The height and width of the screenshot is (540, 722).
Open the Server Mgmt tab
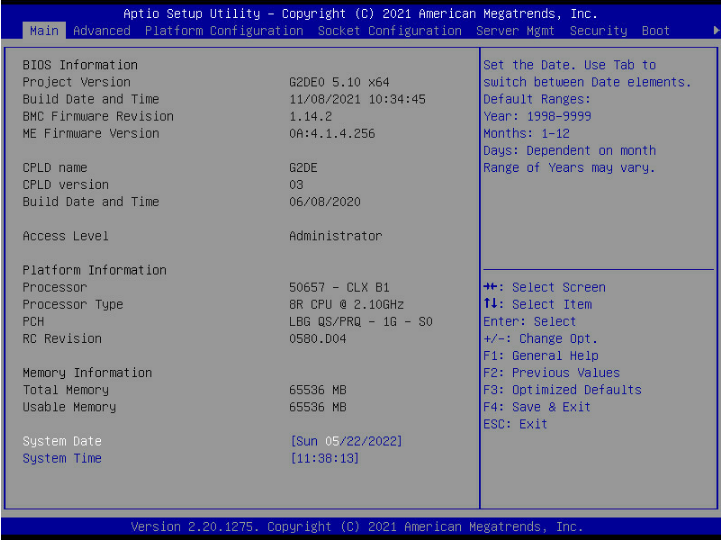point(515,31)
